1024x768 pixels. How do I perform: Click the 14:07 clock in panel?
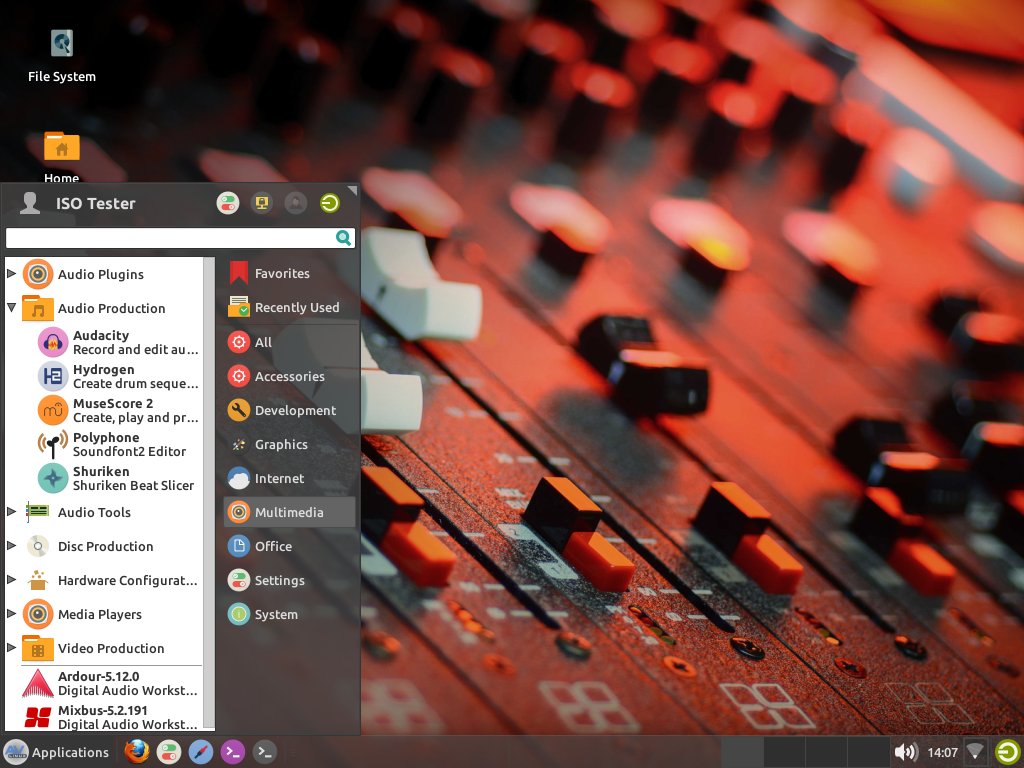[x=942, y=752]
